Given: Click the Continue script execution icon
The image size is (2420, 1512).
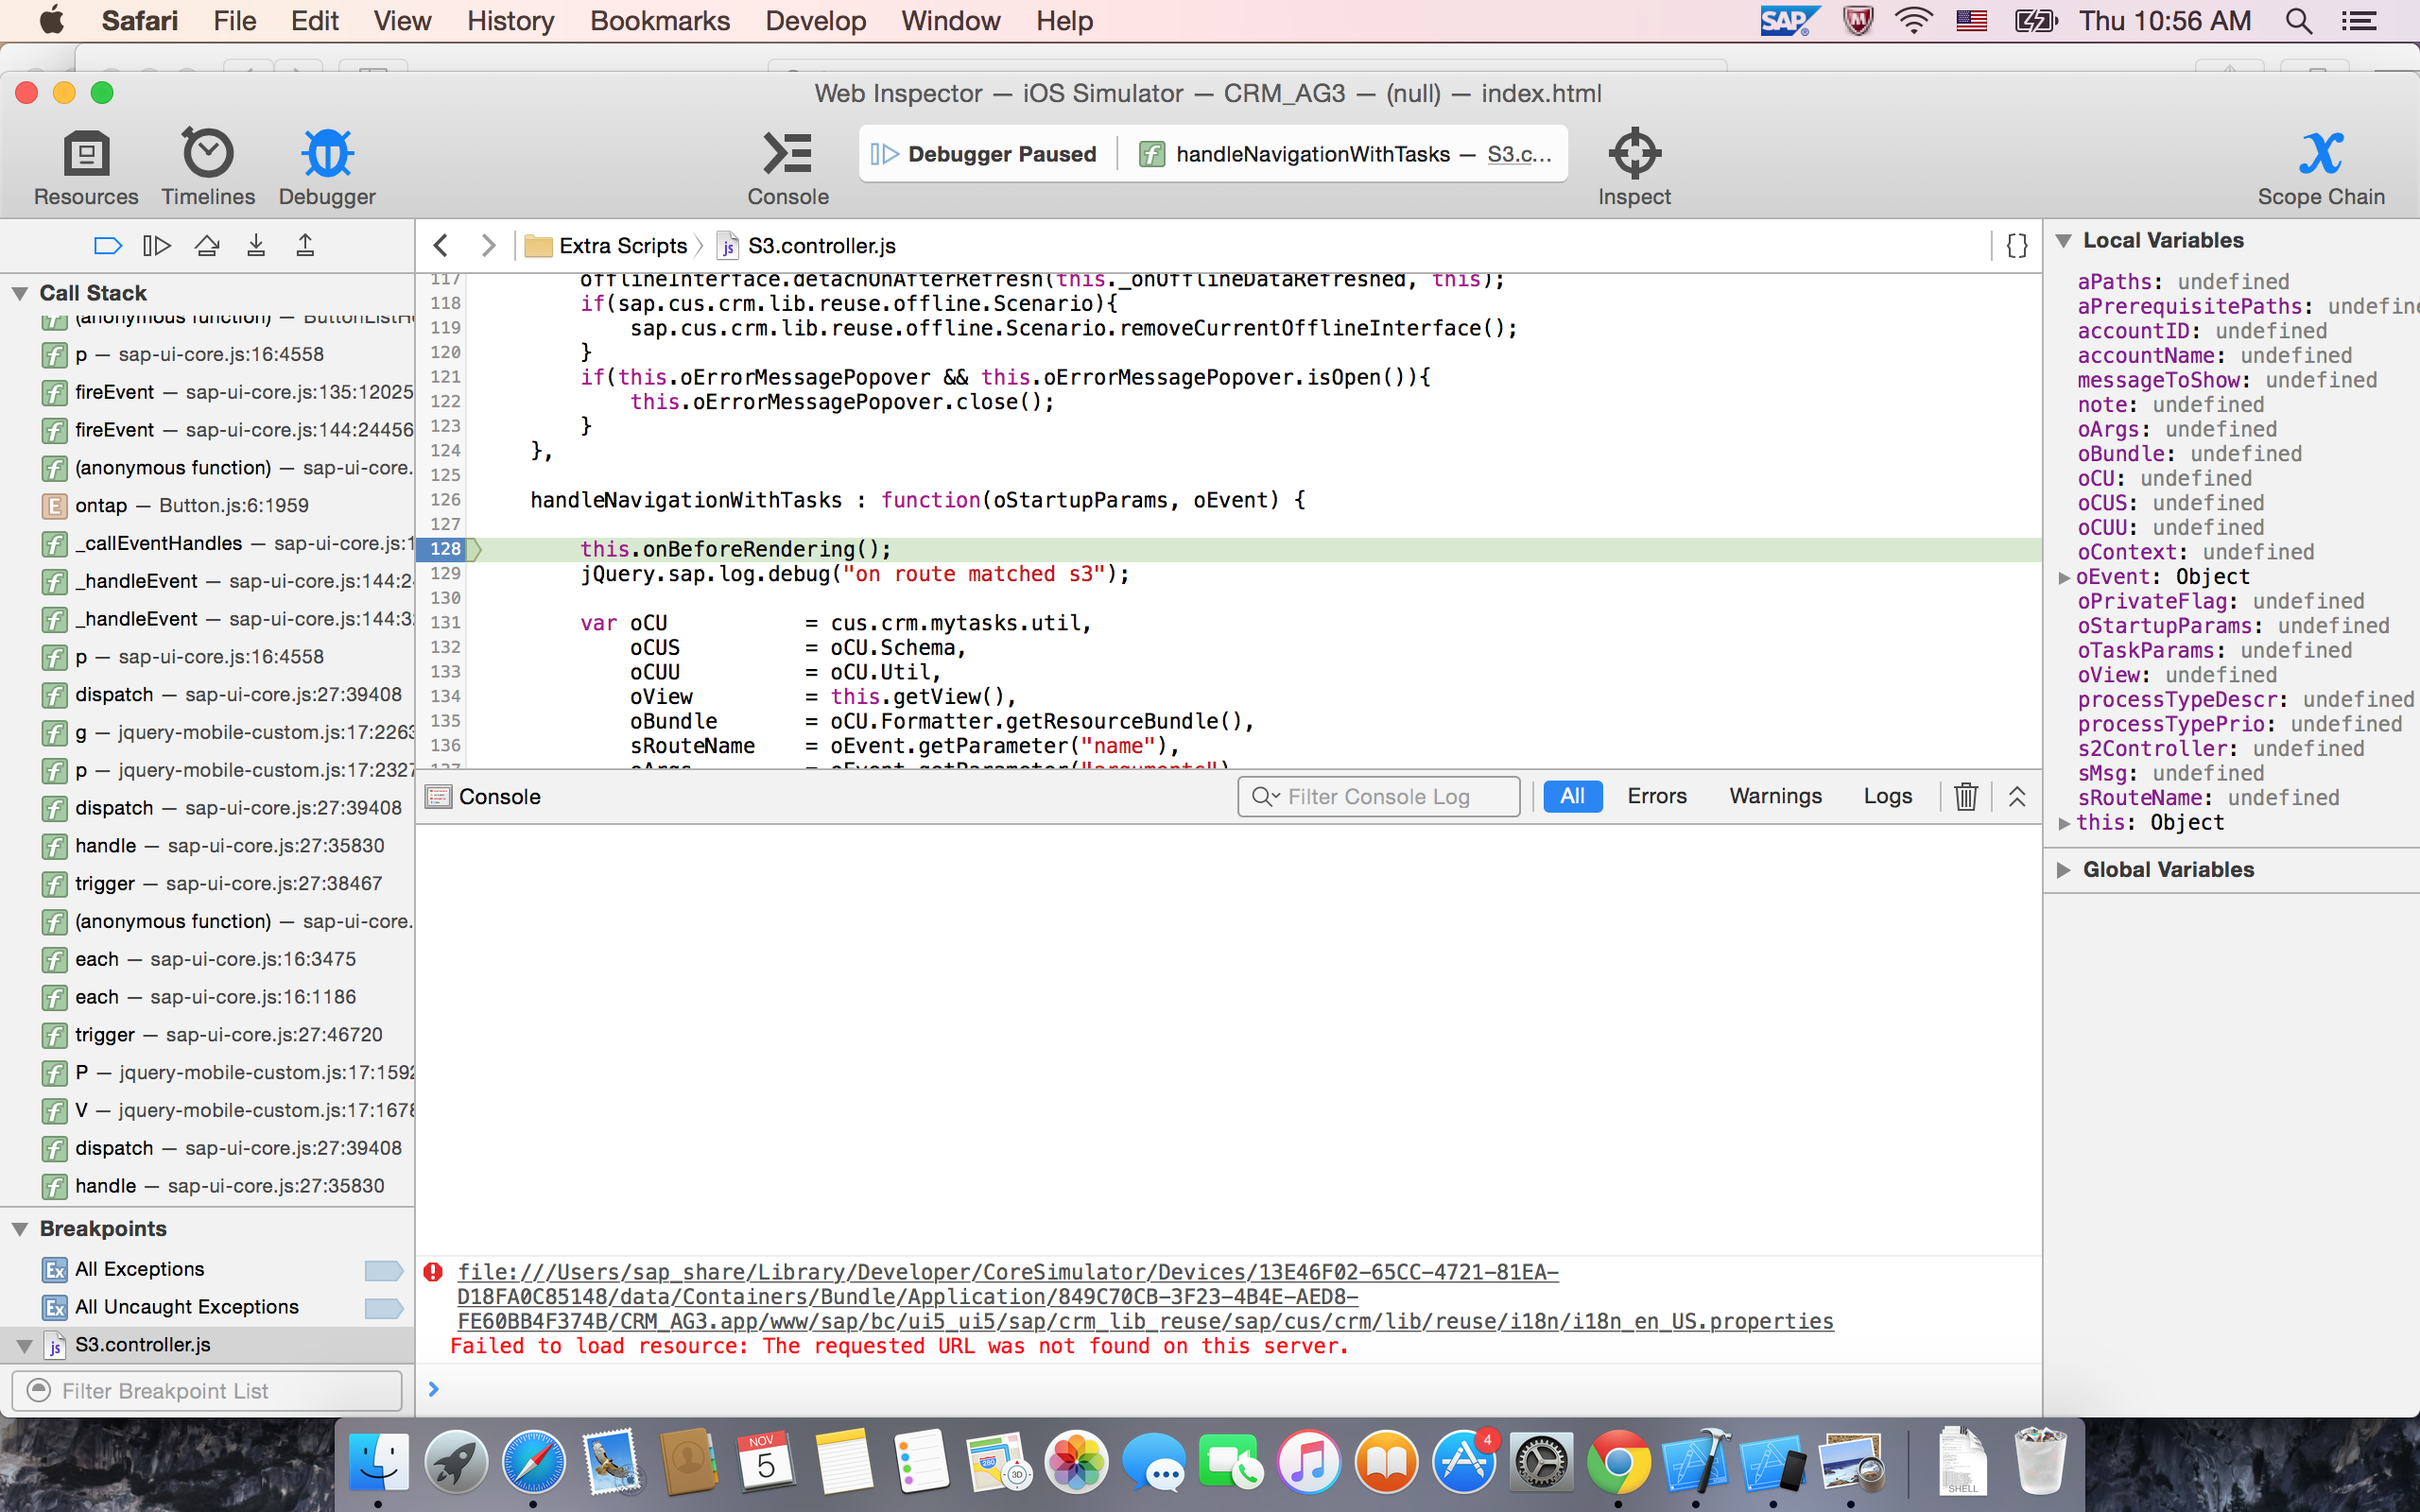Looking at the screenshot, I should [x=156, y=245].
